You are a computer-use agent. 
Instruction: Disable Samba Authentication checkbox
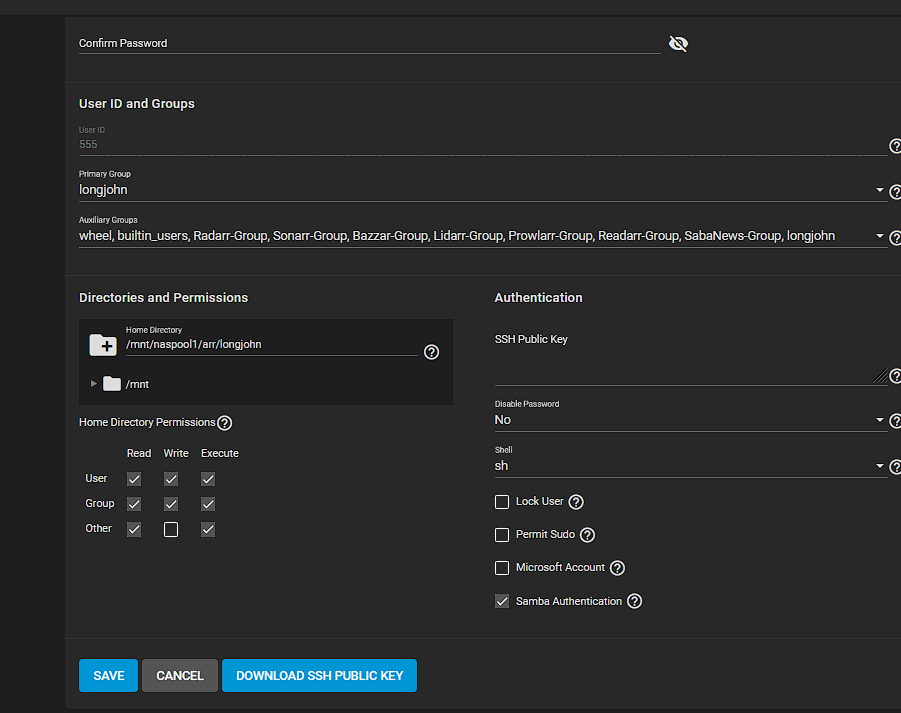(x=502, y=602)
